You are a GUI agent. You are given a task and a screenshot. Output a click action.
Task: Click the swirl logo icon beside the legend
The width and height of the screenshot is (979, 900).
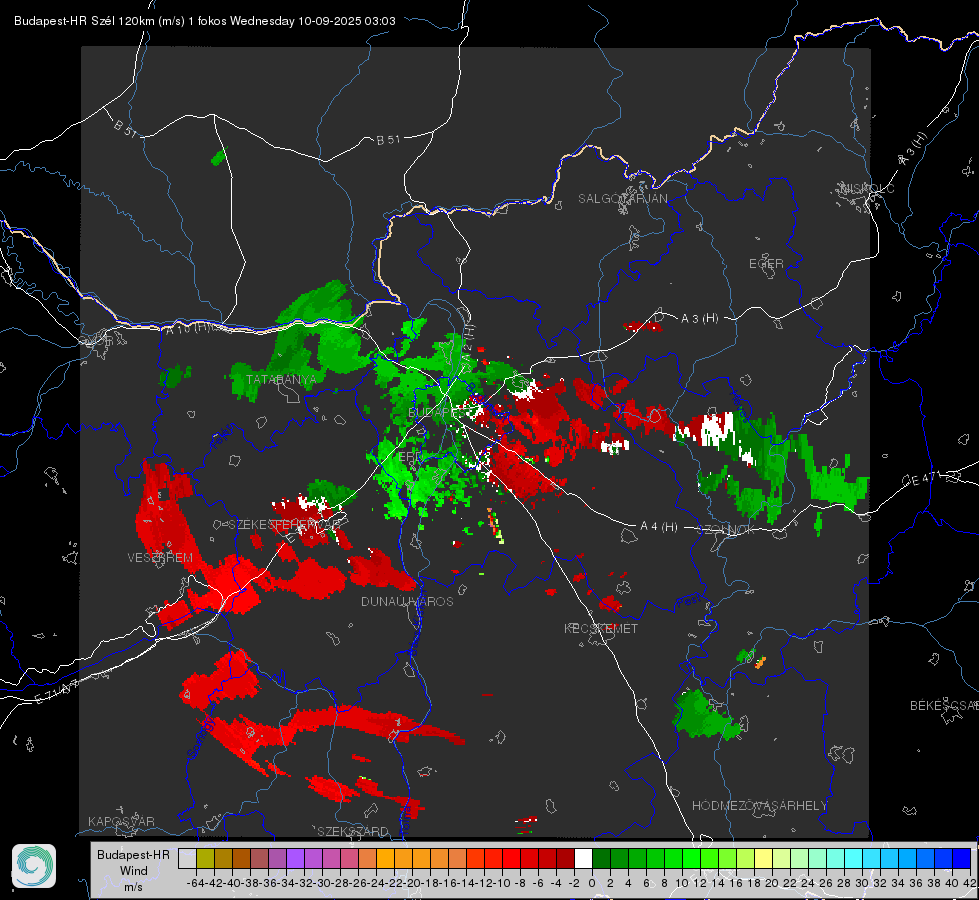[34, 866]
